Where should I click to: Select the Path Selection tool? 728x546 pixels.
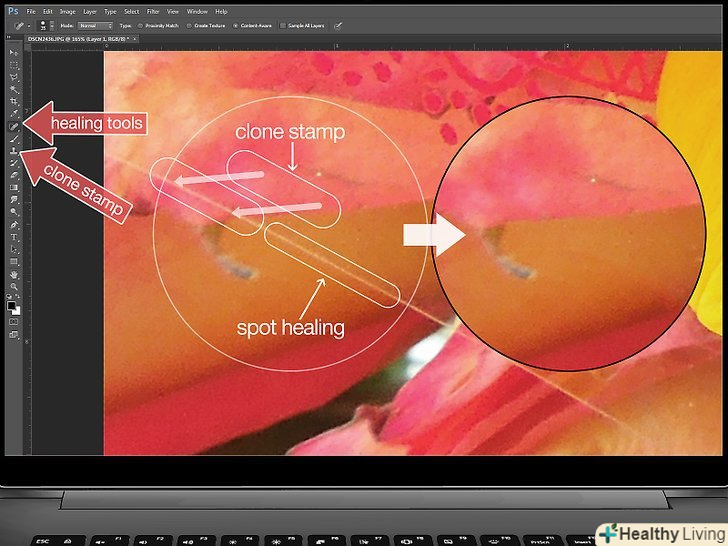(x=13, y=250)
